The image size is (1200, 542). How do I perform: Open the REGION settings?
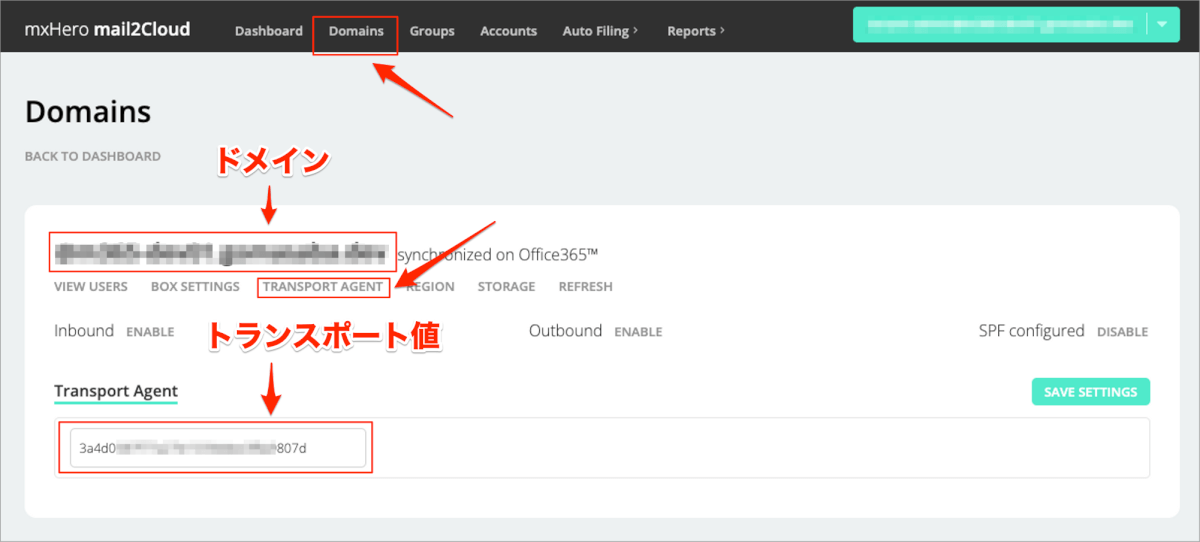430,286
